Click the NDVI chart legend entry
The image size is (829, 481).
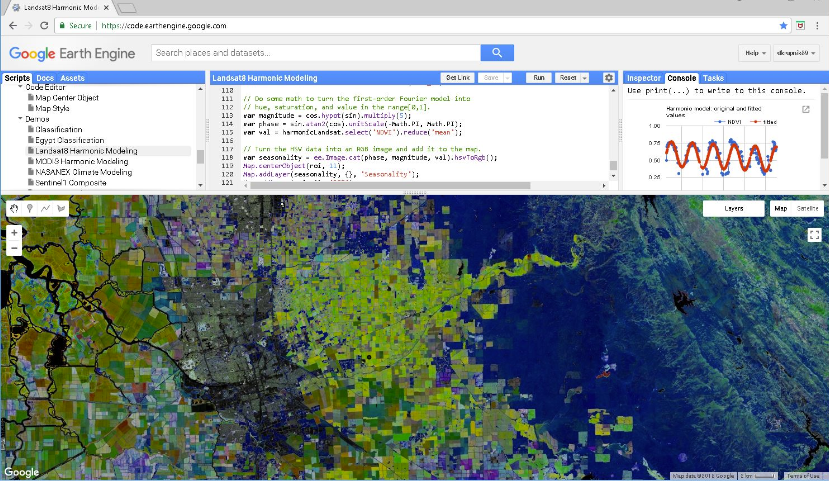[727, 122]
